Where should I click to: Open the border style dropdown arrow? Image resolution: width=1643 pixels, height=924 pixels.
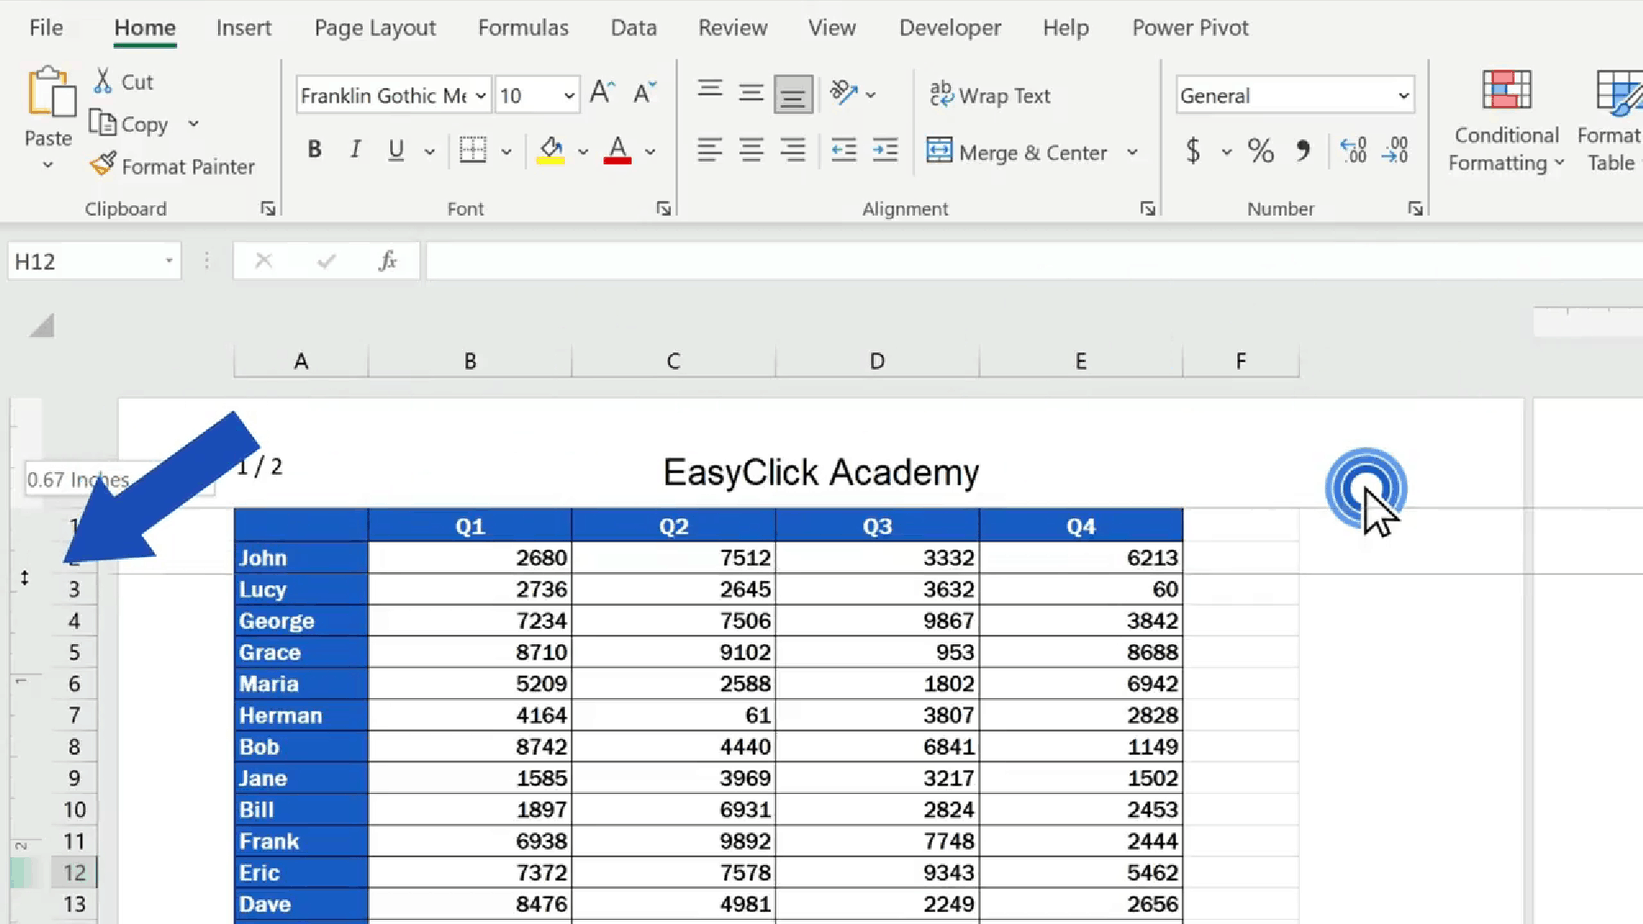pyautogui.click(x=509, y=151)
